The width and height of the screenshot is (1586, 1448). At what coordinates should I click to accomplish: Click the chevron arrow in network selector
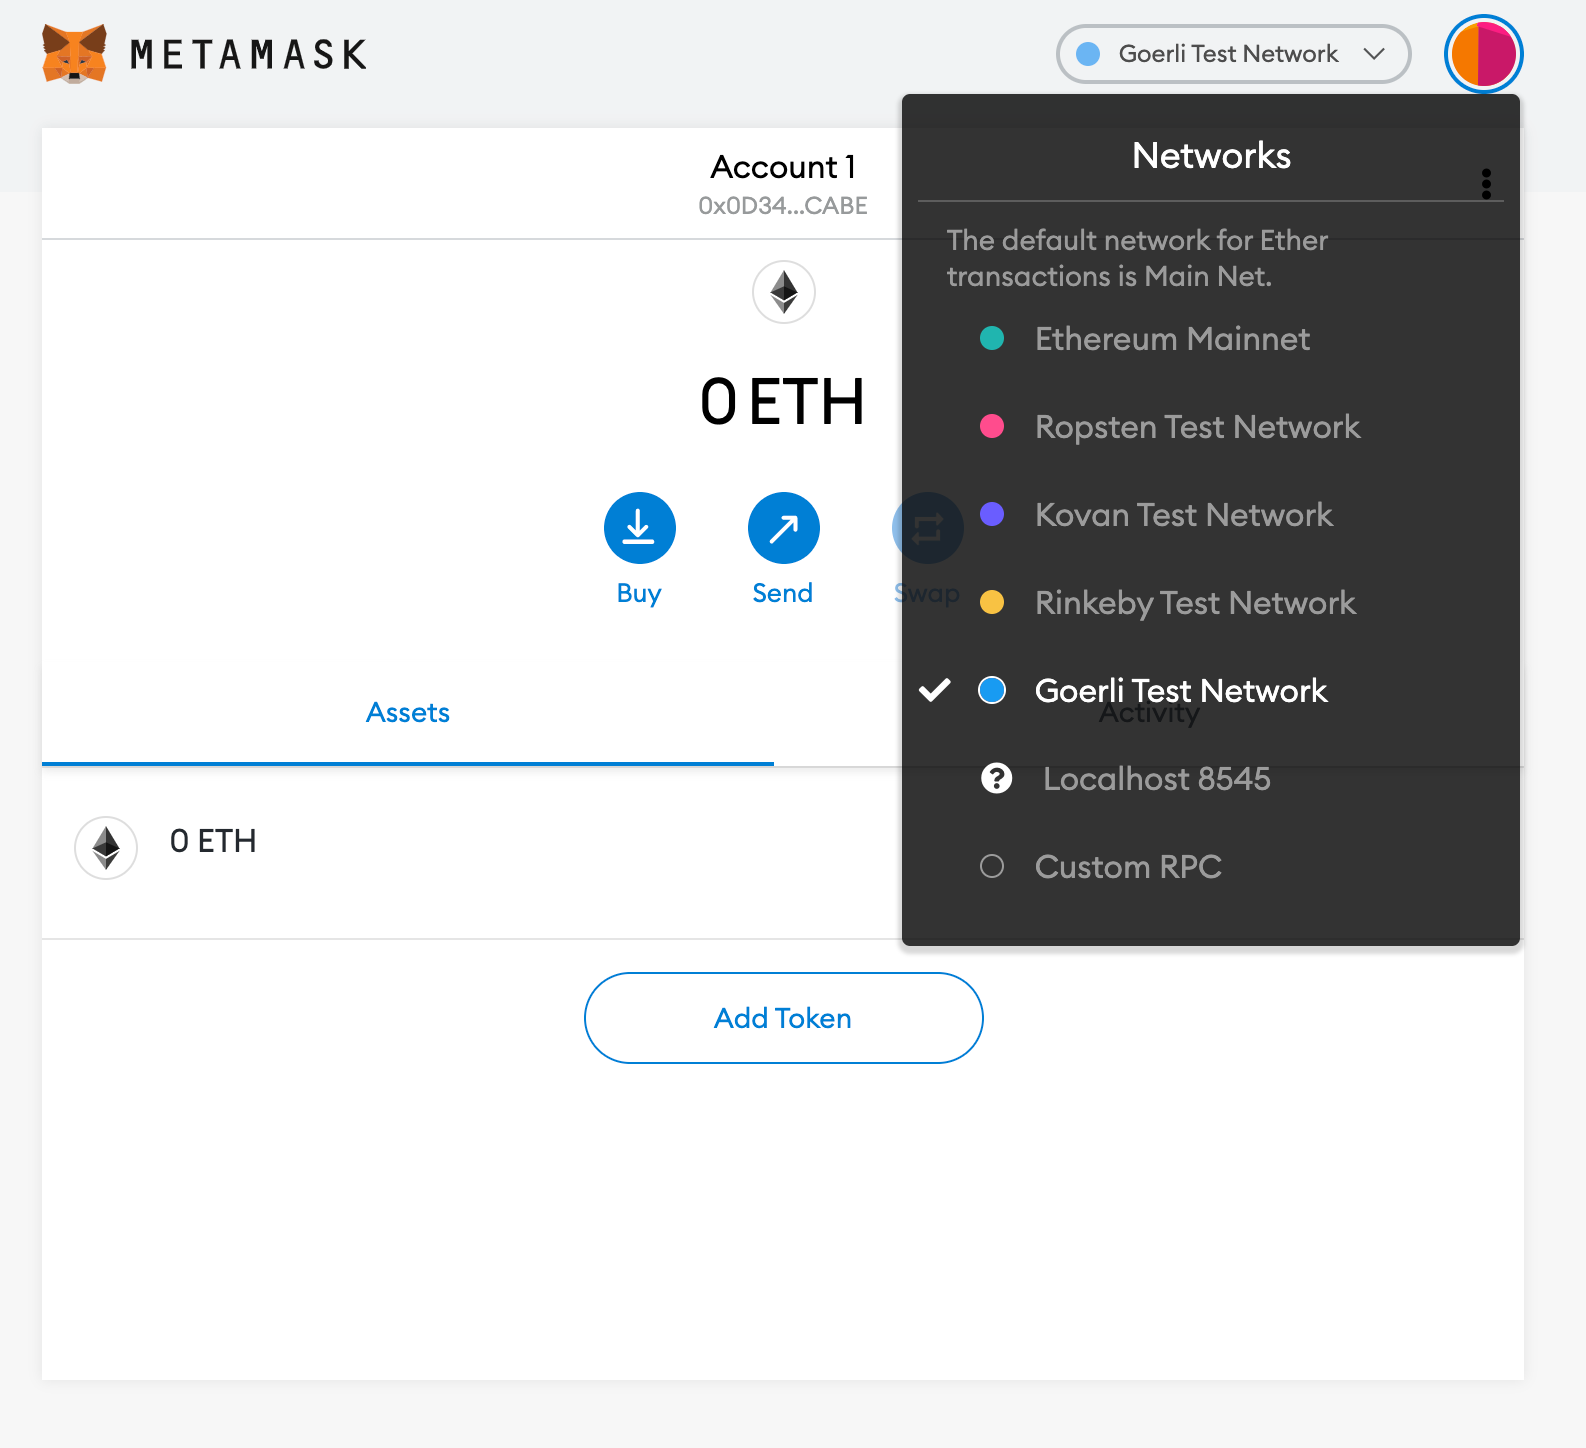tap(1374, 54)
